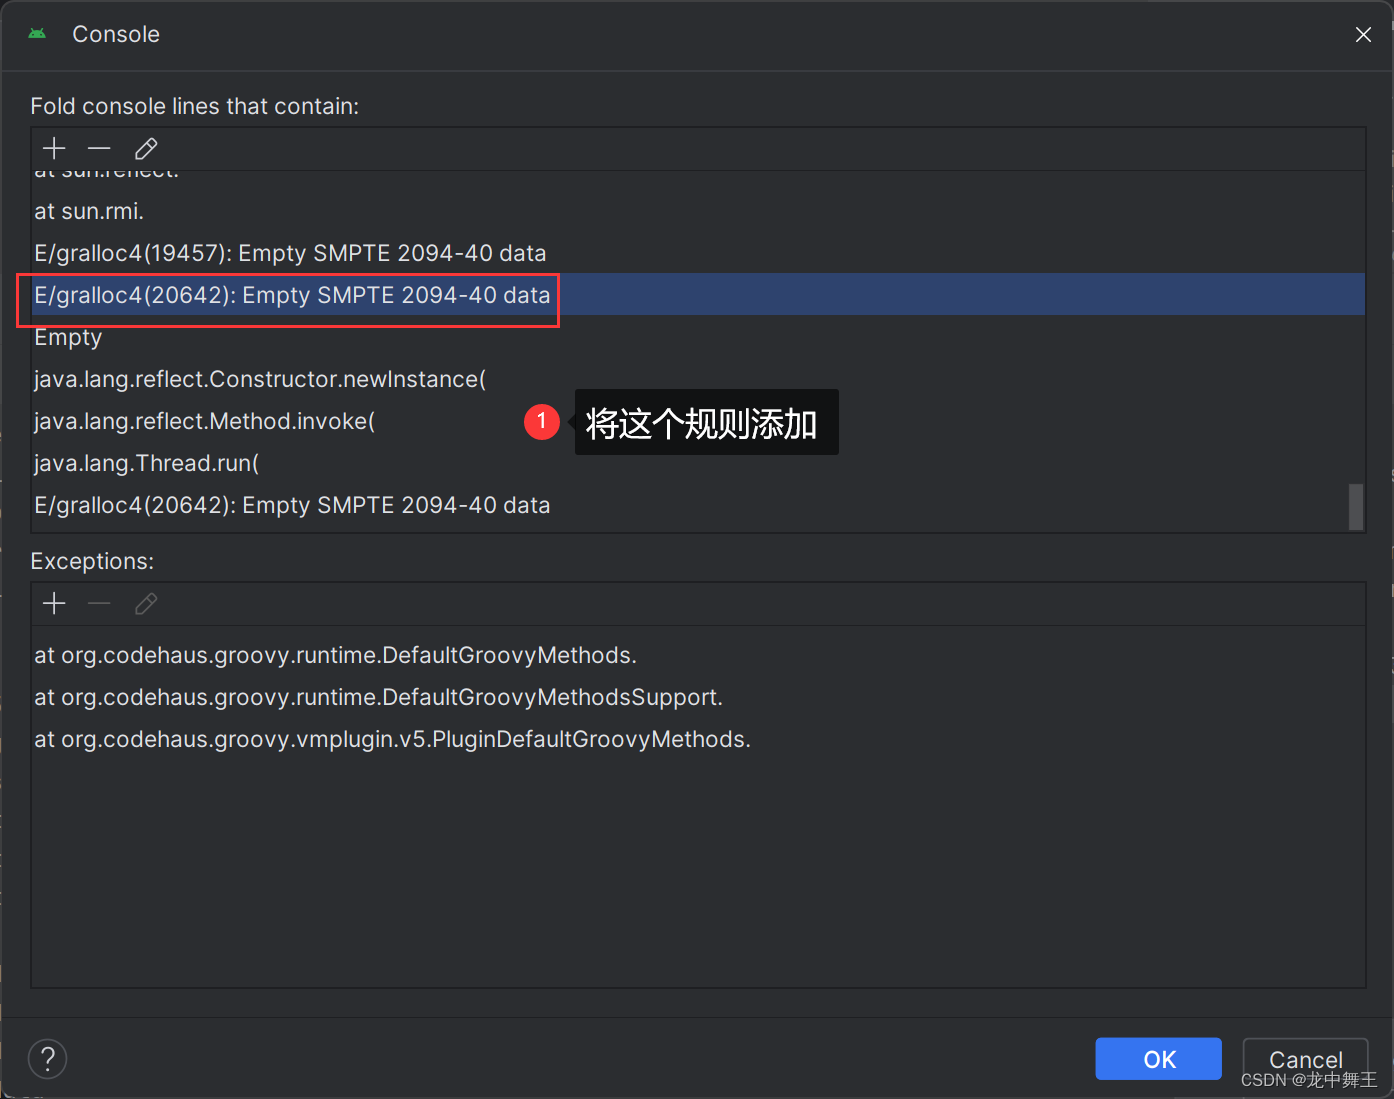The height and width of the screenshot is (1099, 1394).
Task: Add a new exception pattern
Action: click(54, 604)
